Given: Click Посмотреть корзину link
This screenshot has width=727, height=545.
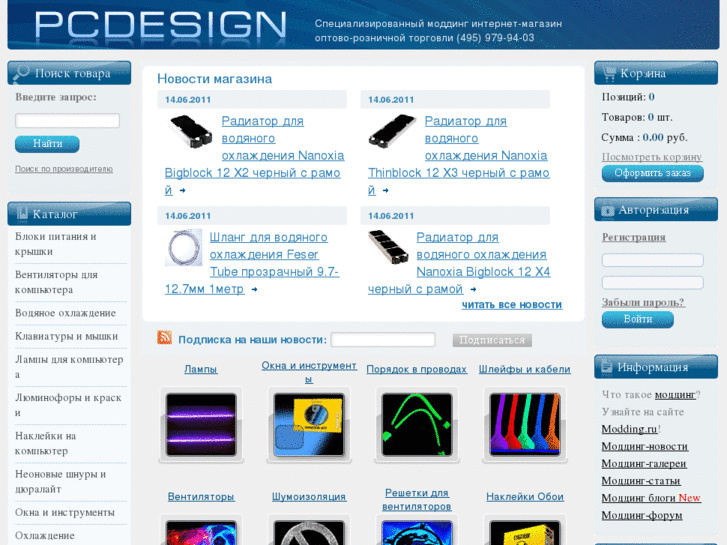Looking at the screenshot, I should (x=652, y=157).
